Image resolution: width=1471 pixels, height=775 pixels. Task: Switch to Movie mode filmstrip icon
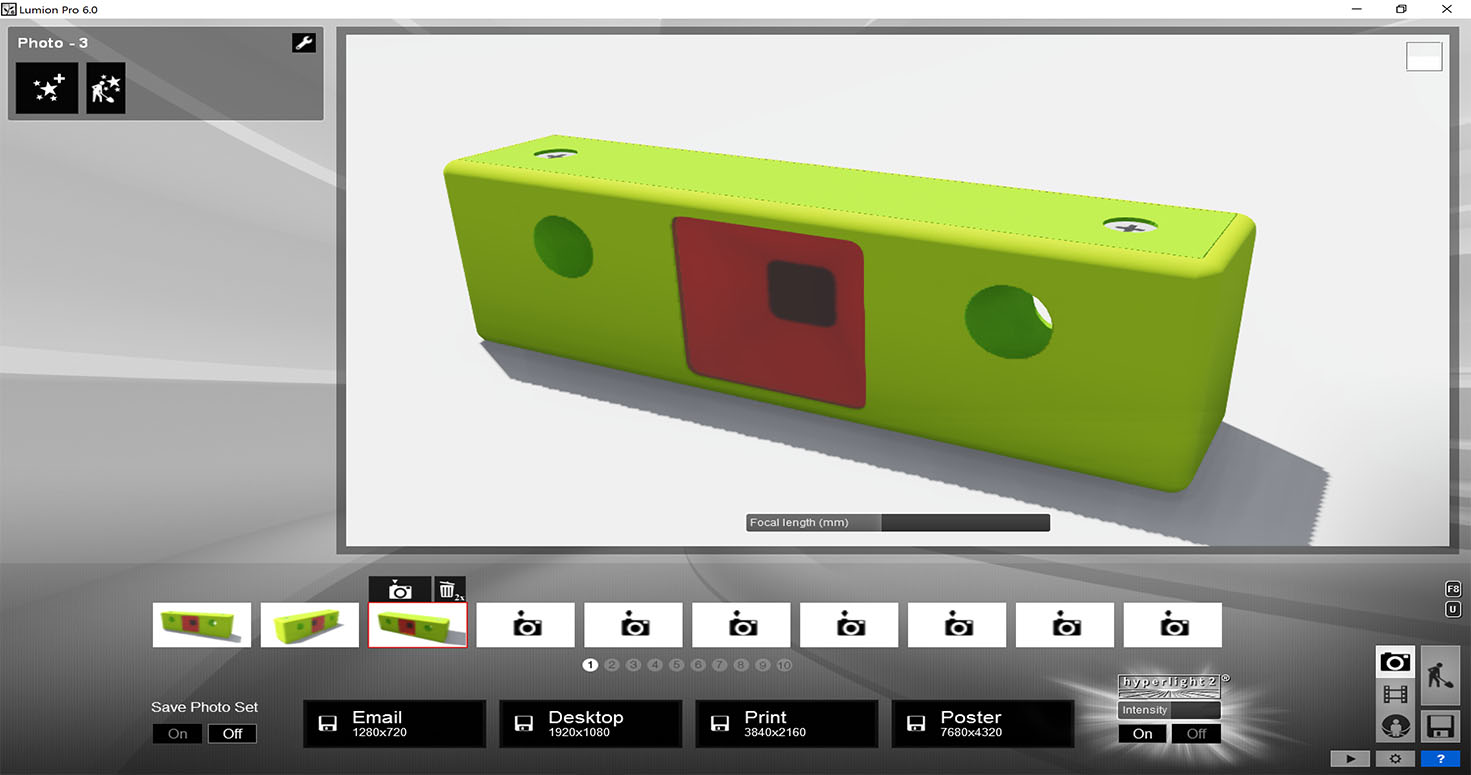tap(1395, 693)
